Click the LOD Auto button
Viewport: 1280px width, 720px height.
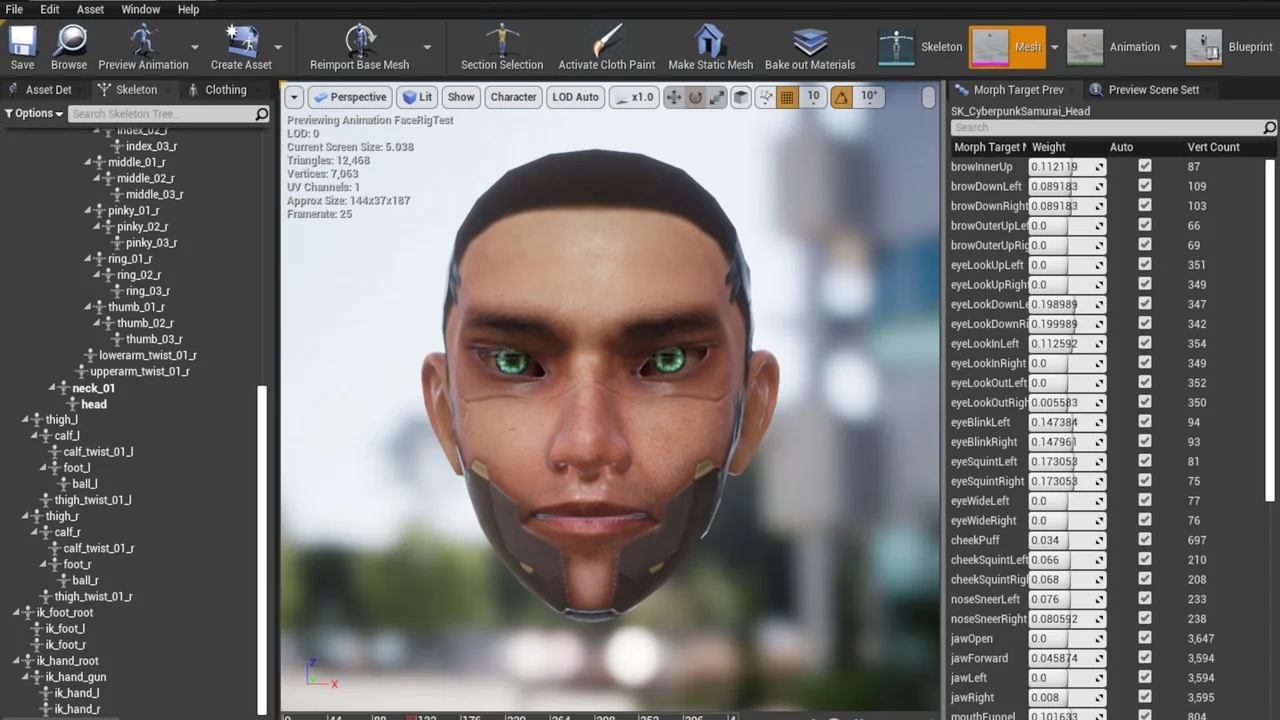[575, 97]
